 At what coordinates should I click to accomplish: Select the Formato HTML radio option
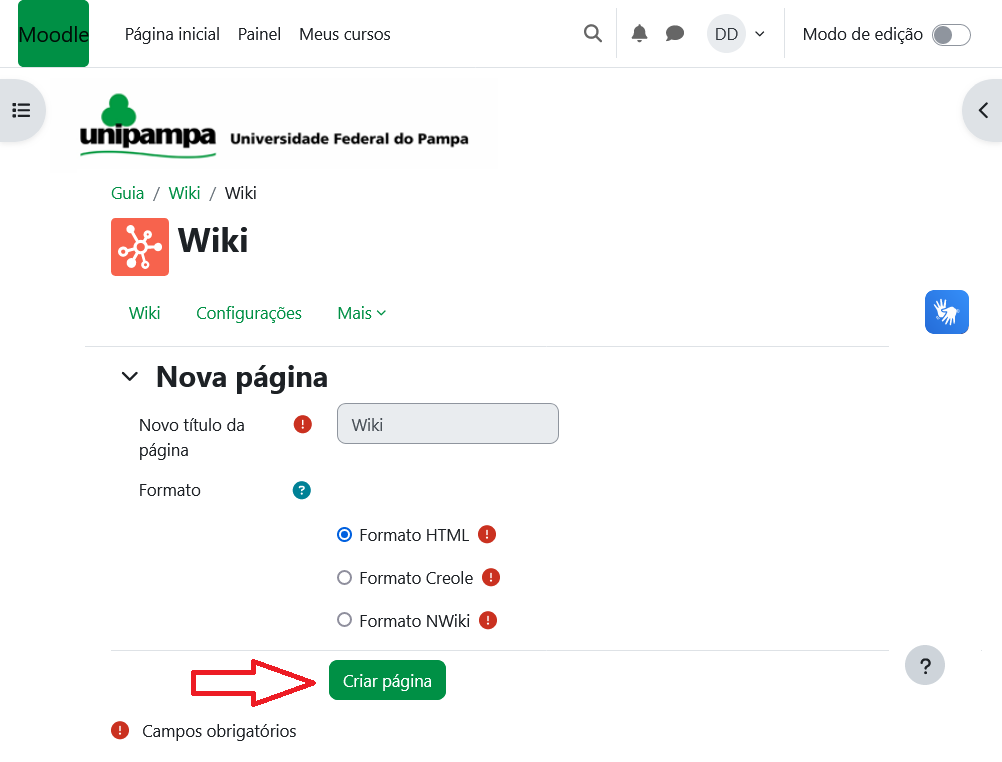345,535
